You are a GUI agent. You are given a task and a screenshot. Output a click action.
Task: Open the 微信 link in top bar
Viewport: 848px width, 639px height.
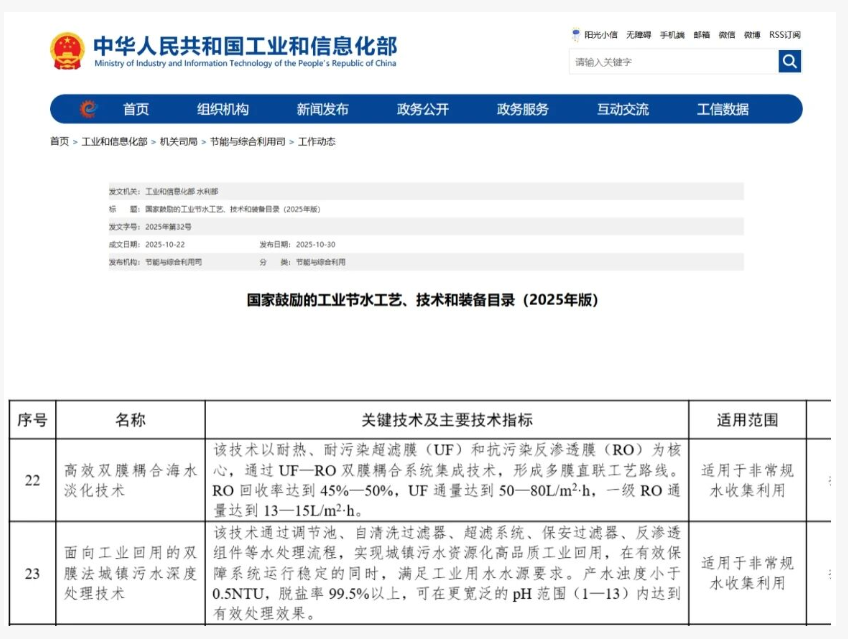point(727,35)
